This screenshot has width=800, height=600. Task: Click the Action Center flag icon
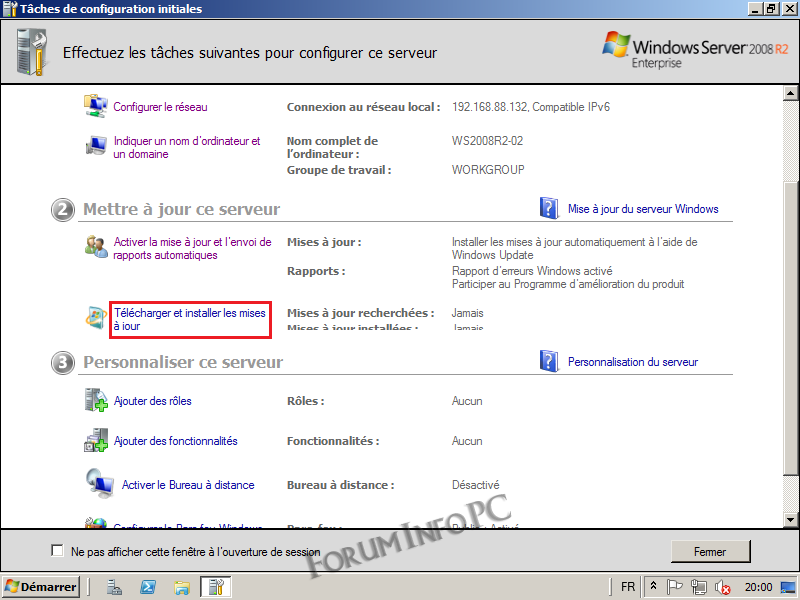click(x=674, y=587)
